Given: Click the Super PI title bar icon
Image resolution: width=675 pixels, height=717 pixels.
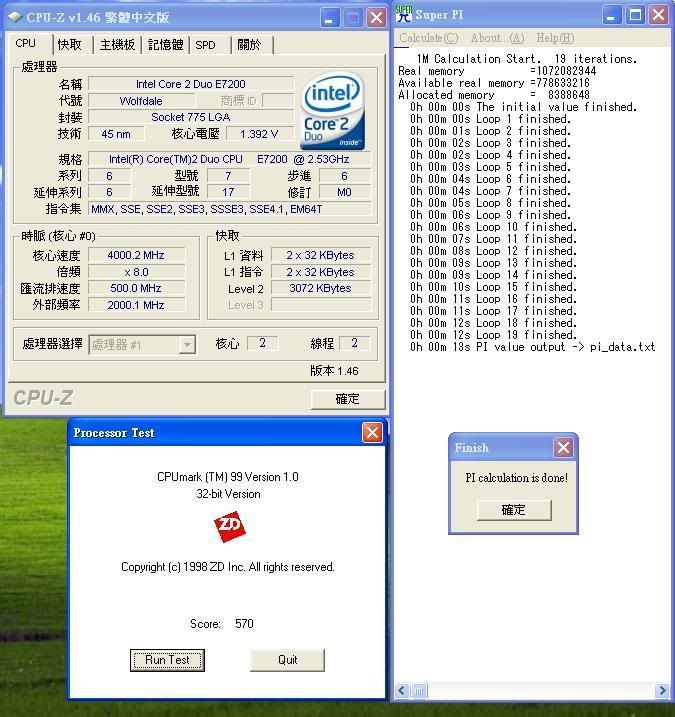Looking at the screenshot, I should 404,14.
